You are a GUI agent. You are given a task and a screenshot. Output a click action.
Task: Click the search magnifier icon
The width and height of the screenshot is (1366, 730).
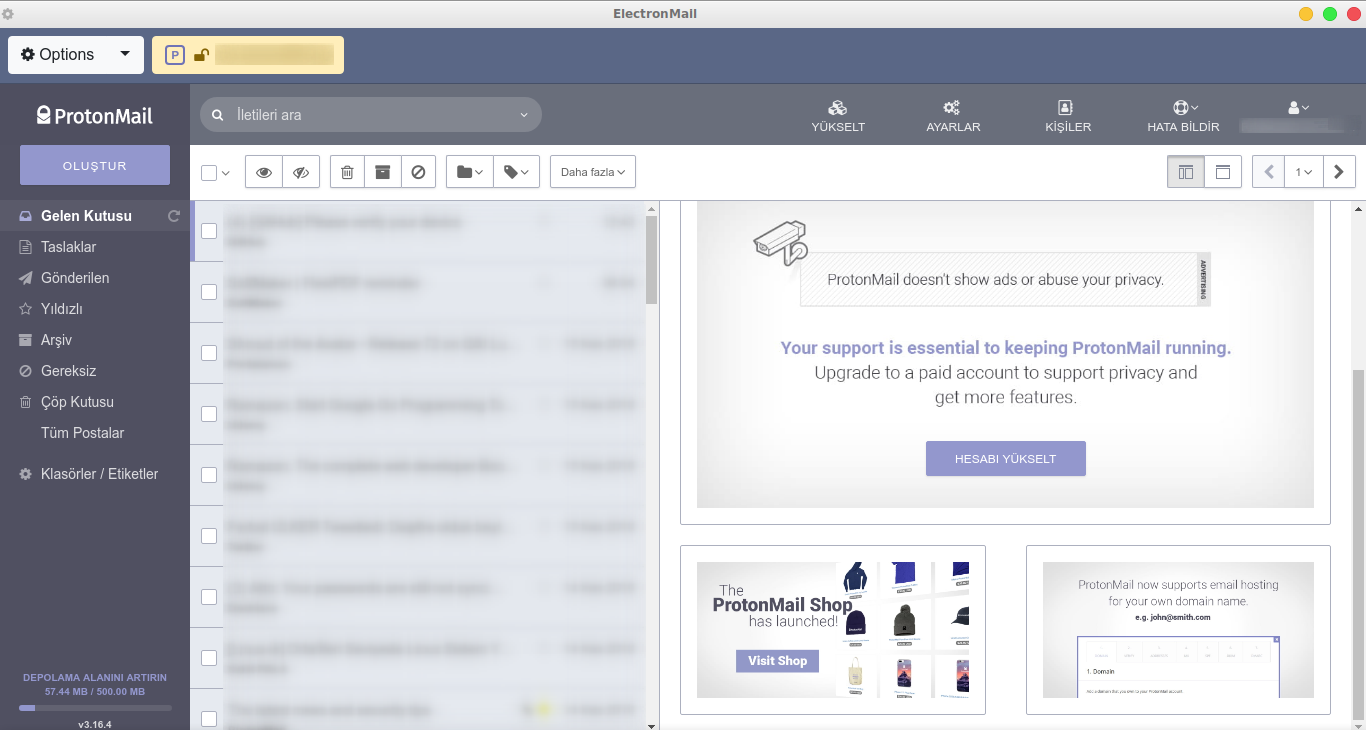click(218, 115)
